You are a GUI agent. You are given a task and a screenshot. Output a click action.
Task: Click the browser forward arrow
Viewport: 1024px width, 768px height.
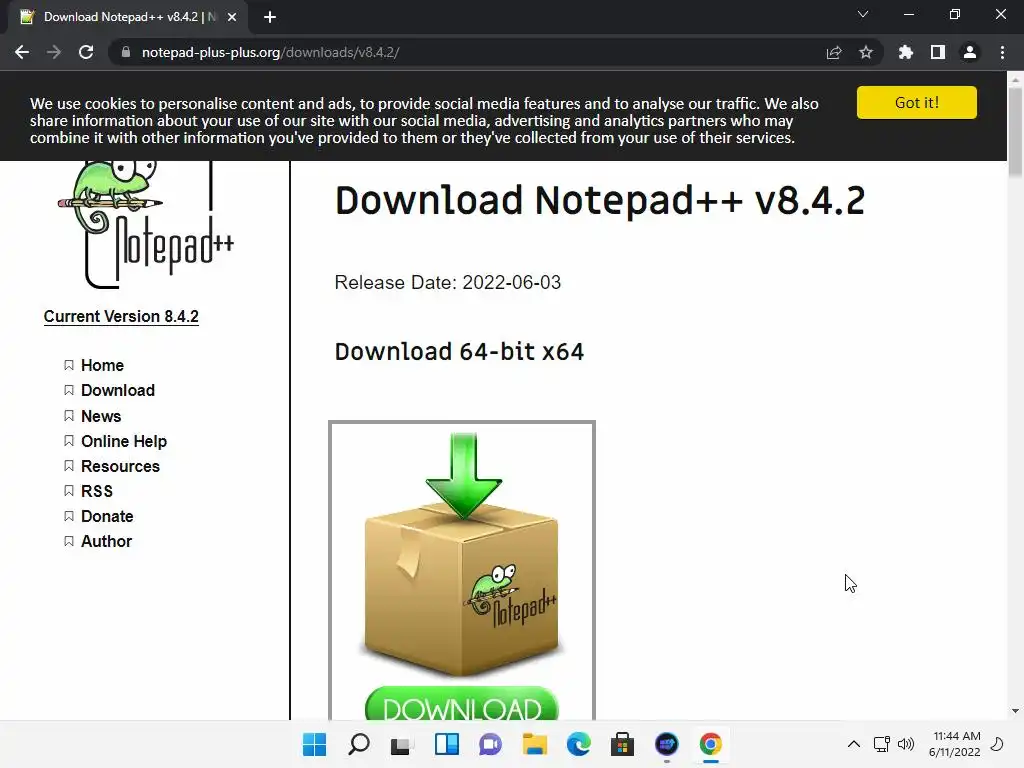click(54, 52)
